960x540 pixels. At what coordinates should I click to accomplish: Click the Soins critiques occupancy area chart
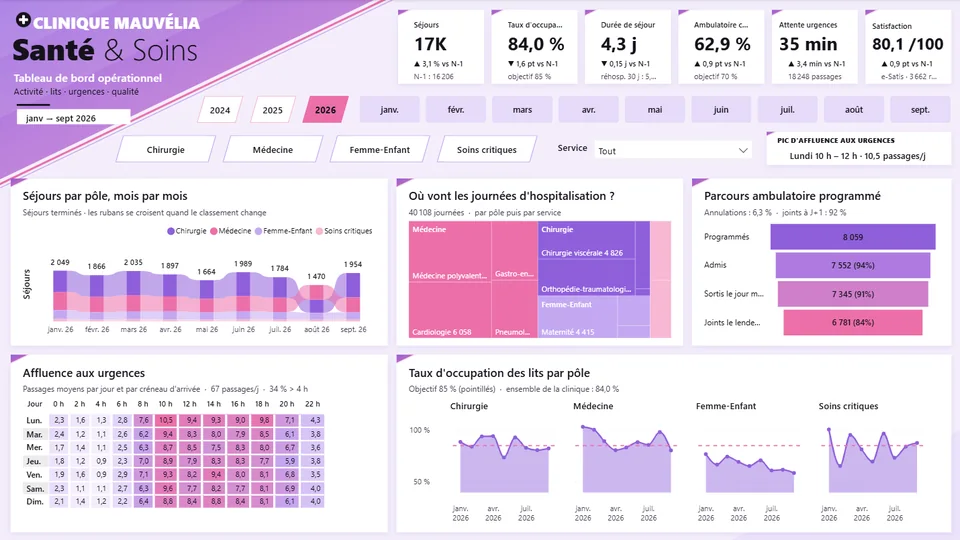coord(873,460)
